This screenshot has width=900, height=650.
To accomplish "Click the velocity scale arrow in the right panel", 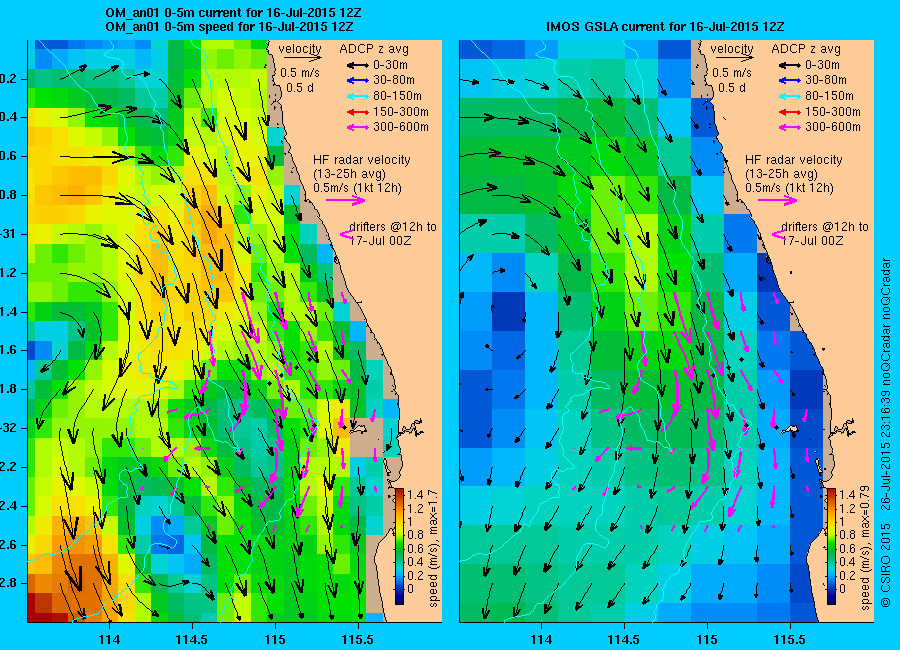I will [x=735, y=58].
